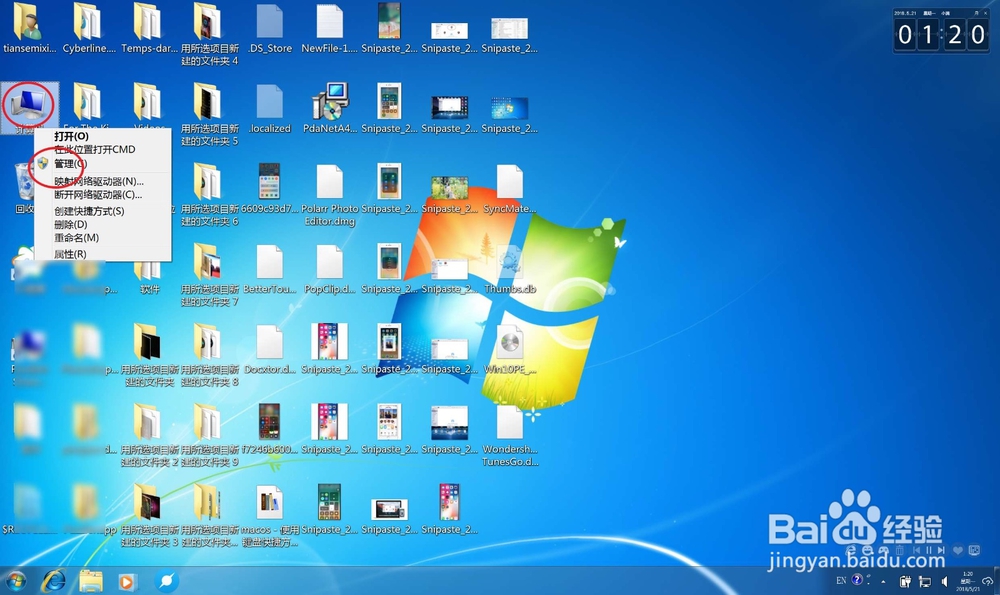
Task: Select the macos - 使用键盘快捷方... document
Action: tap(269, 517)
